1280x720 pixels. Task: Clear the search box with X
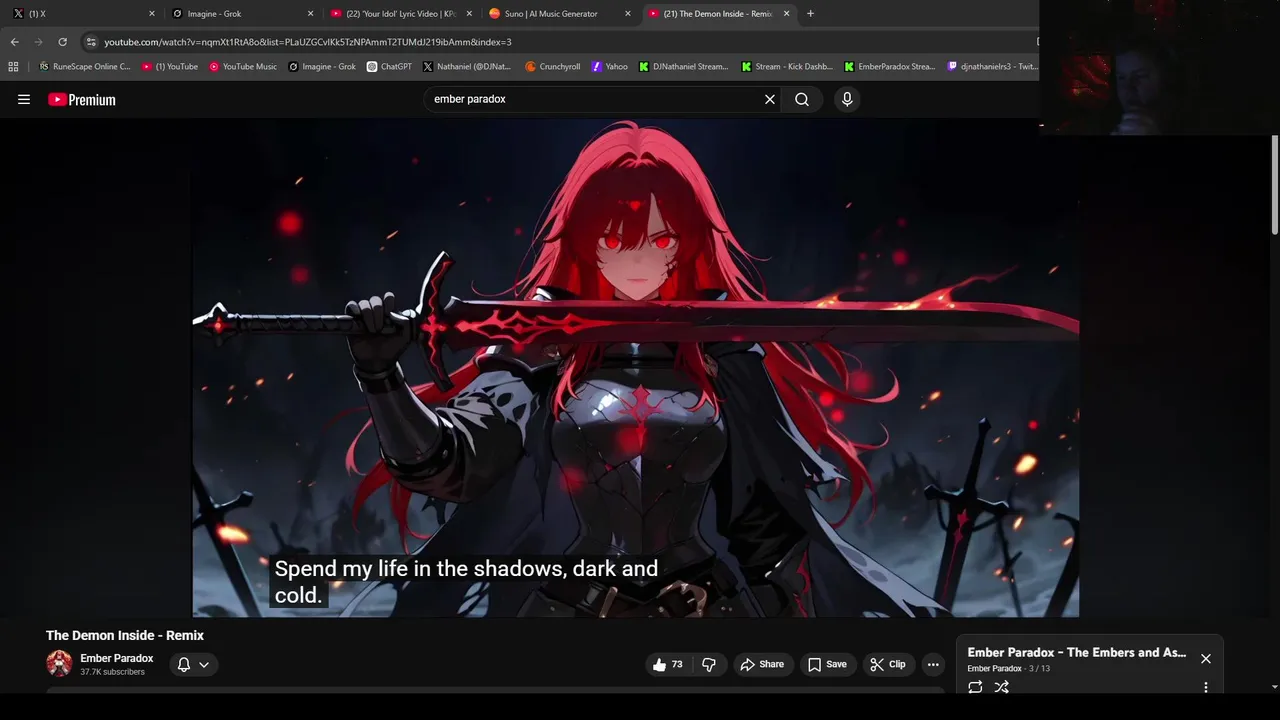point(770,99)
